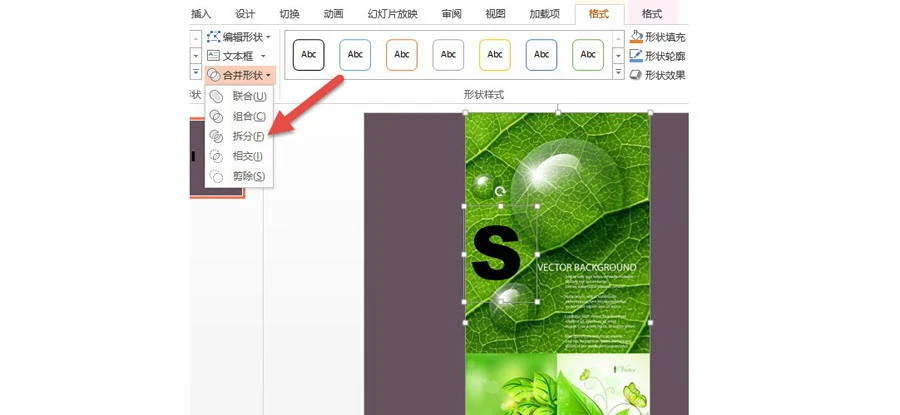This screenshot has width=900, height=415.
Task: Open the 加载项 tab
Action: click(x=544, y=14)
